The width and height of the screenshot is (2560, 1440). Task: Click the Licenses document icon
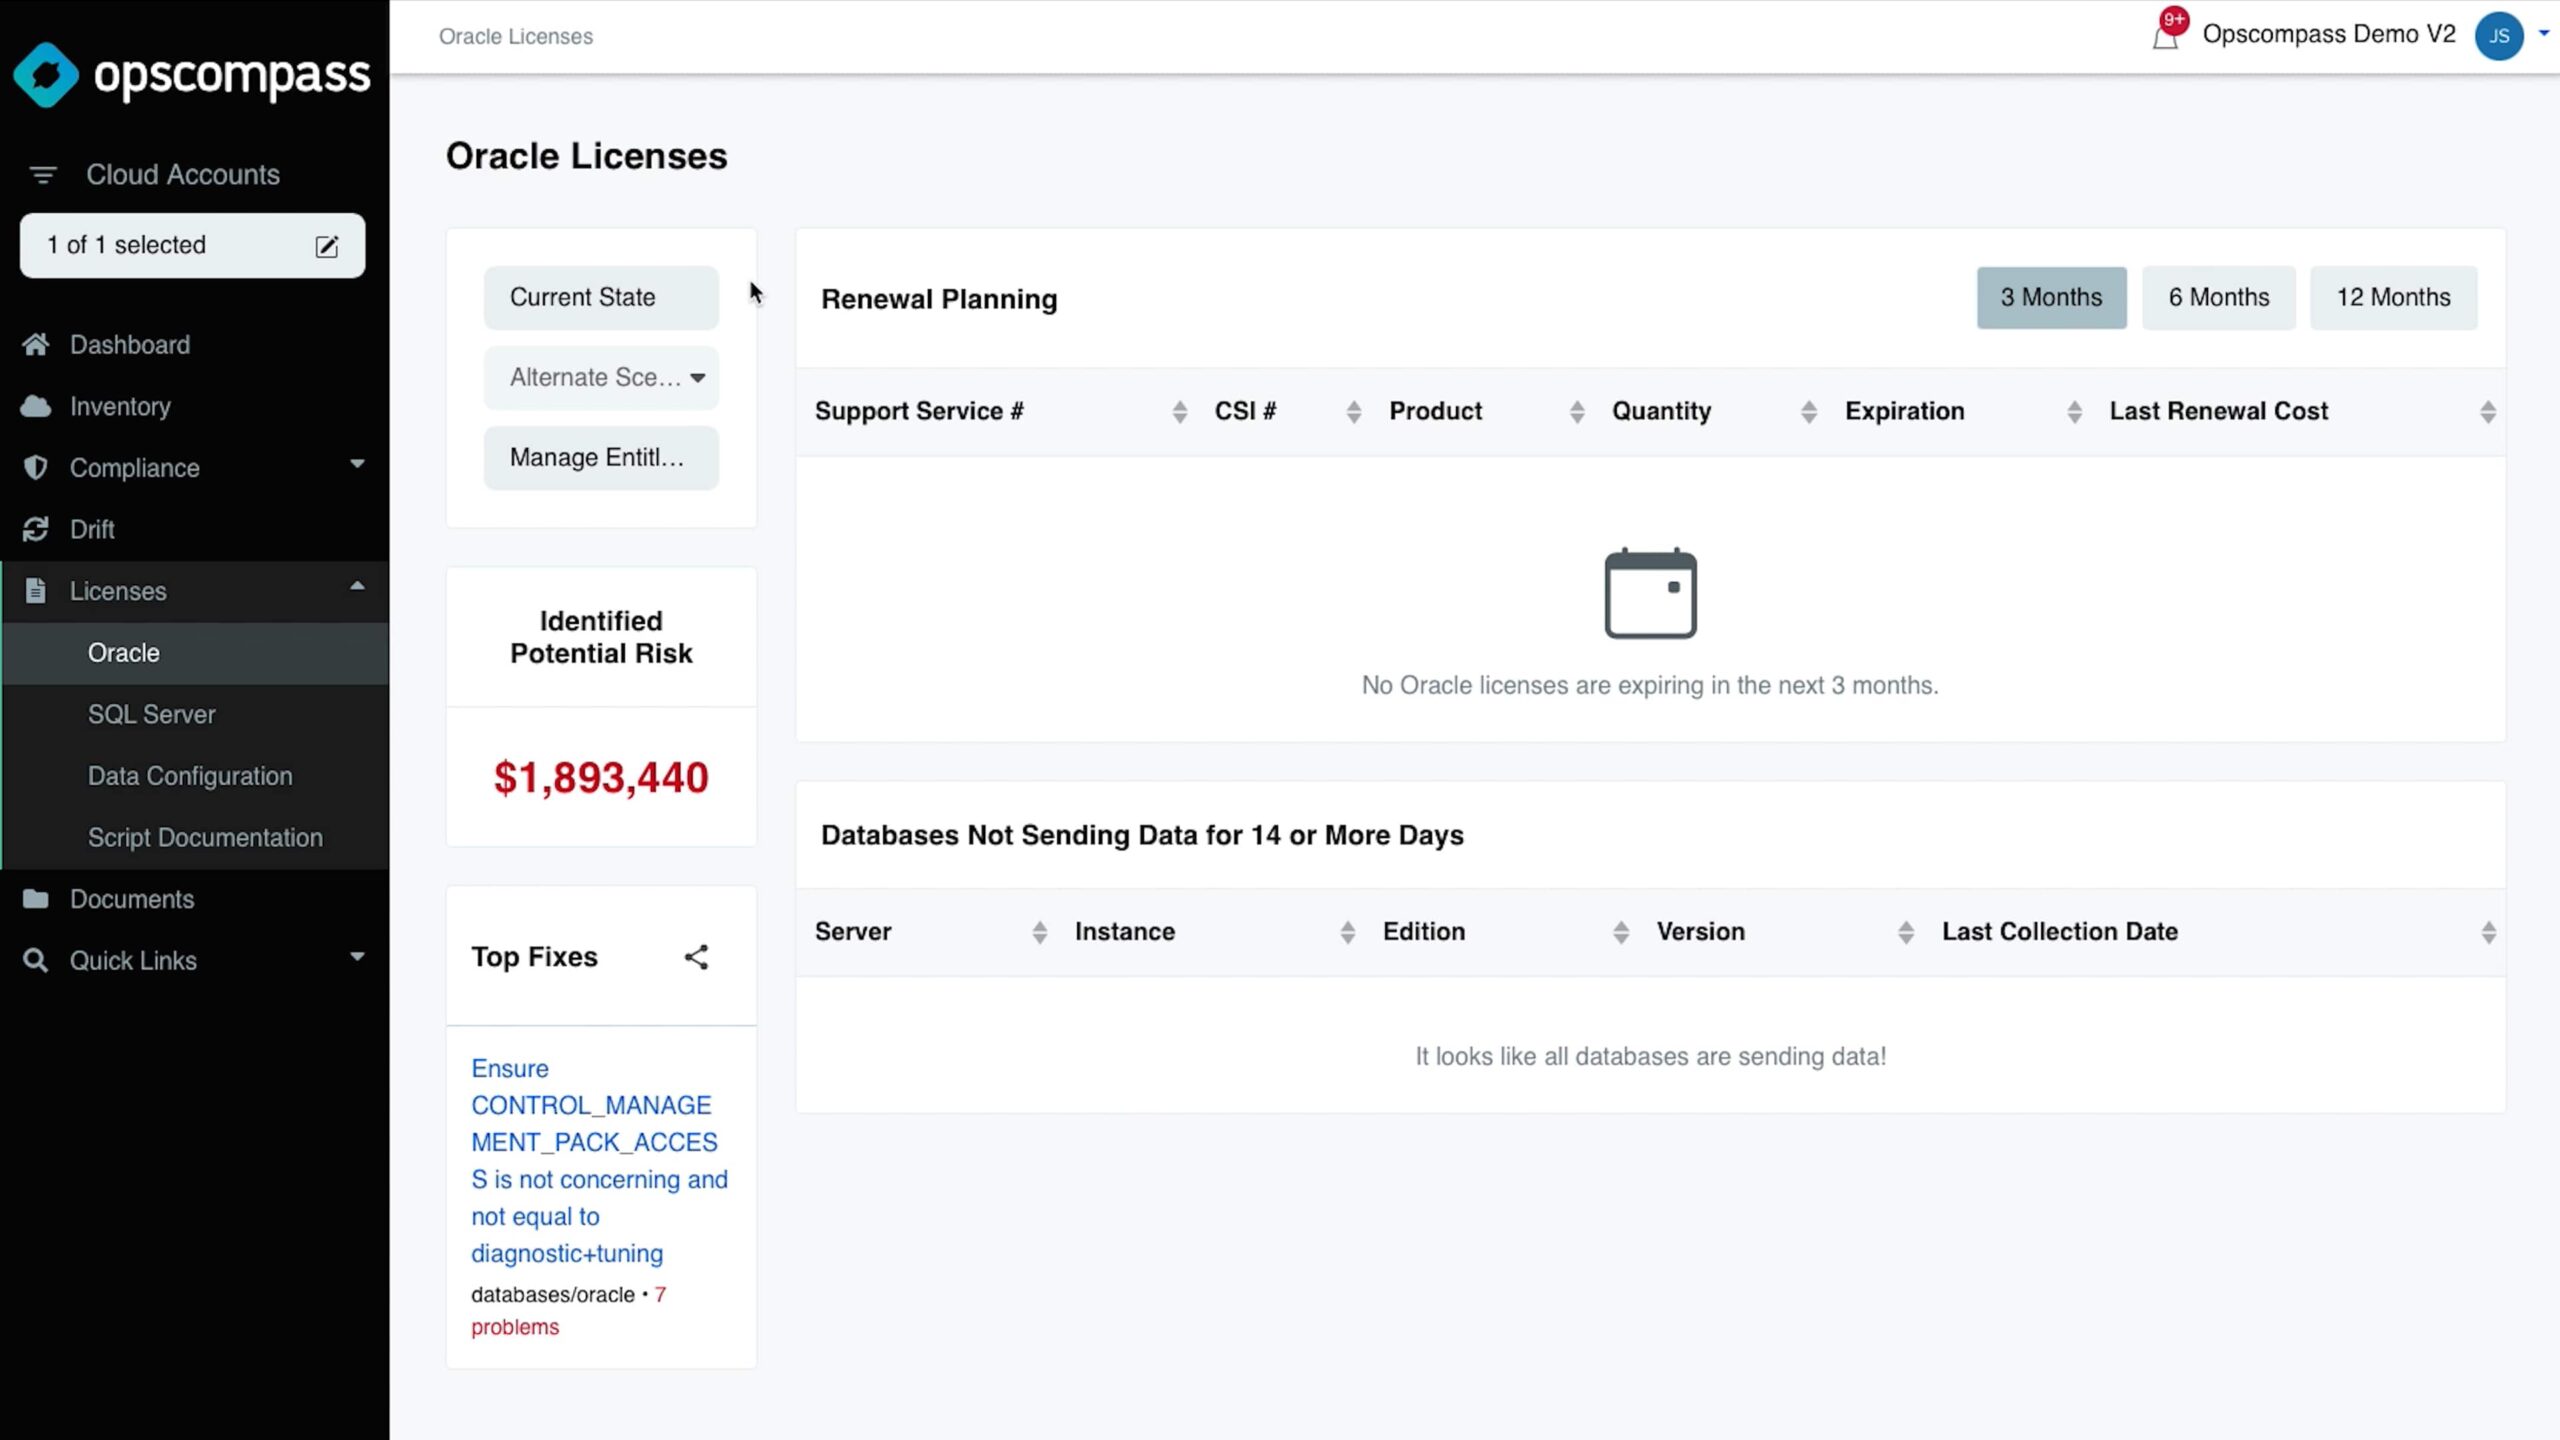point(36,591)
